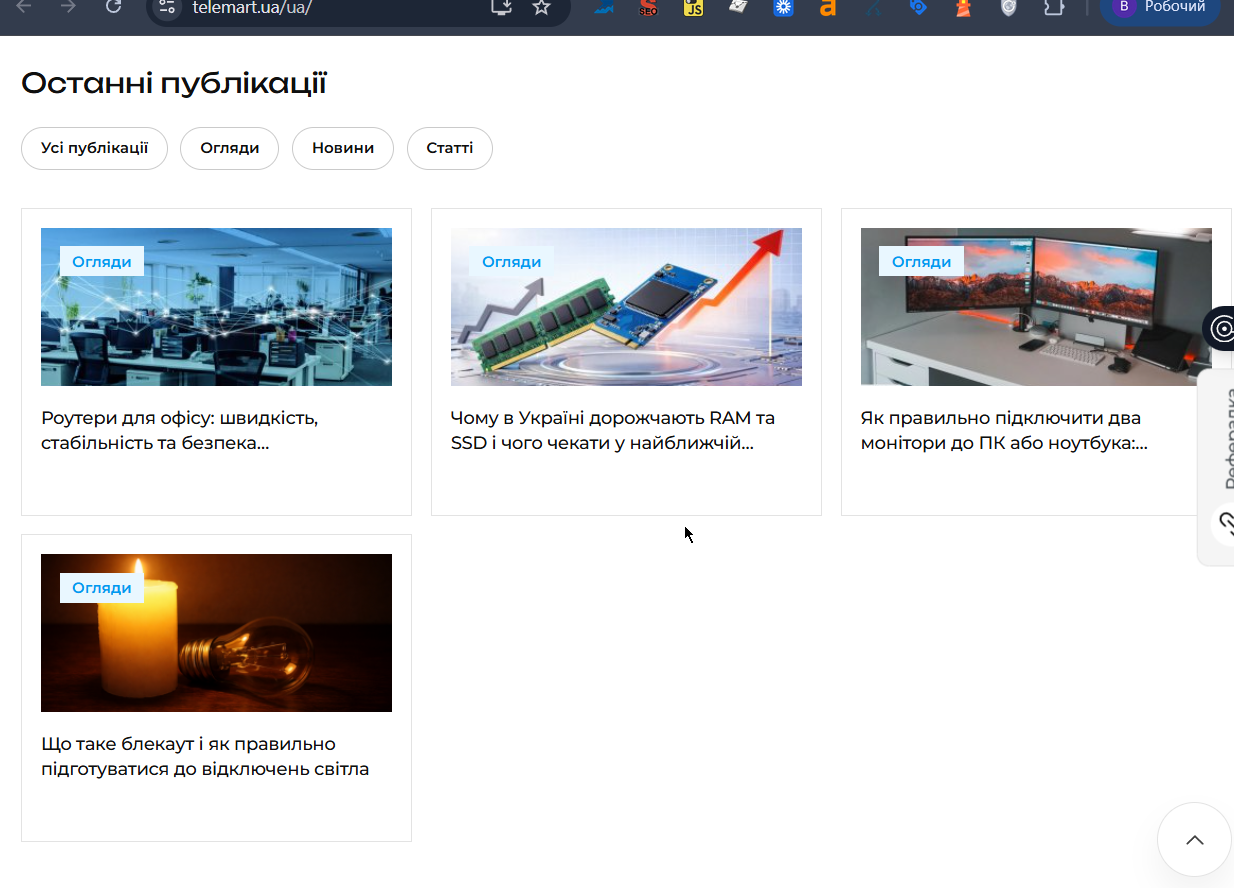Screen dimensions: 1234x888
Task: Open the dark circular target widget icon
Action: pyautogui.click(x=1220, y=328)
